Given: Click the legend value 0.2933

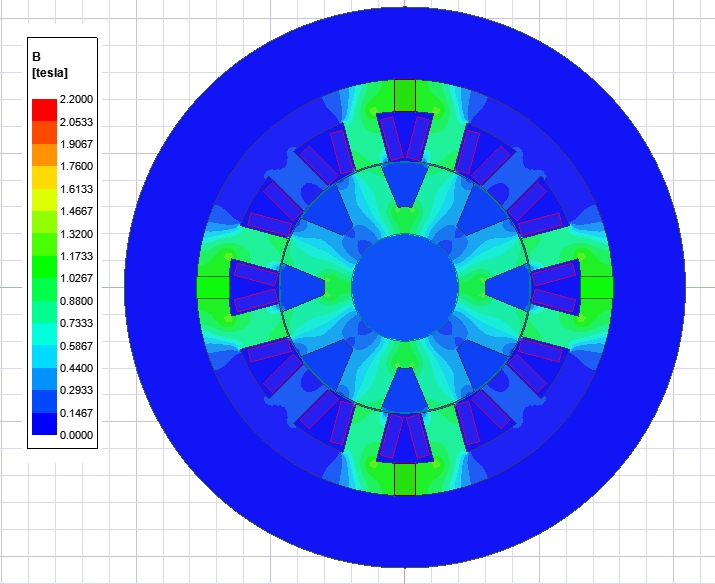Looking at the screenshot, I should coord(76,390).
